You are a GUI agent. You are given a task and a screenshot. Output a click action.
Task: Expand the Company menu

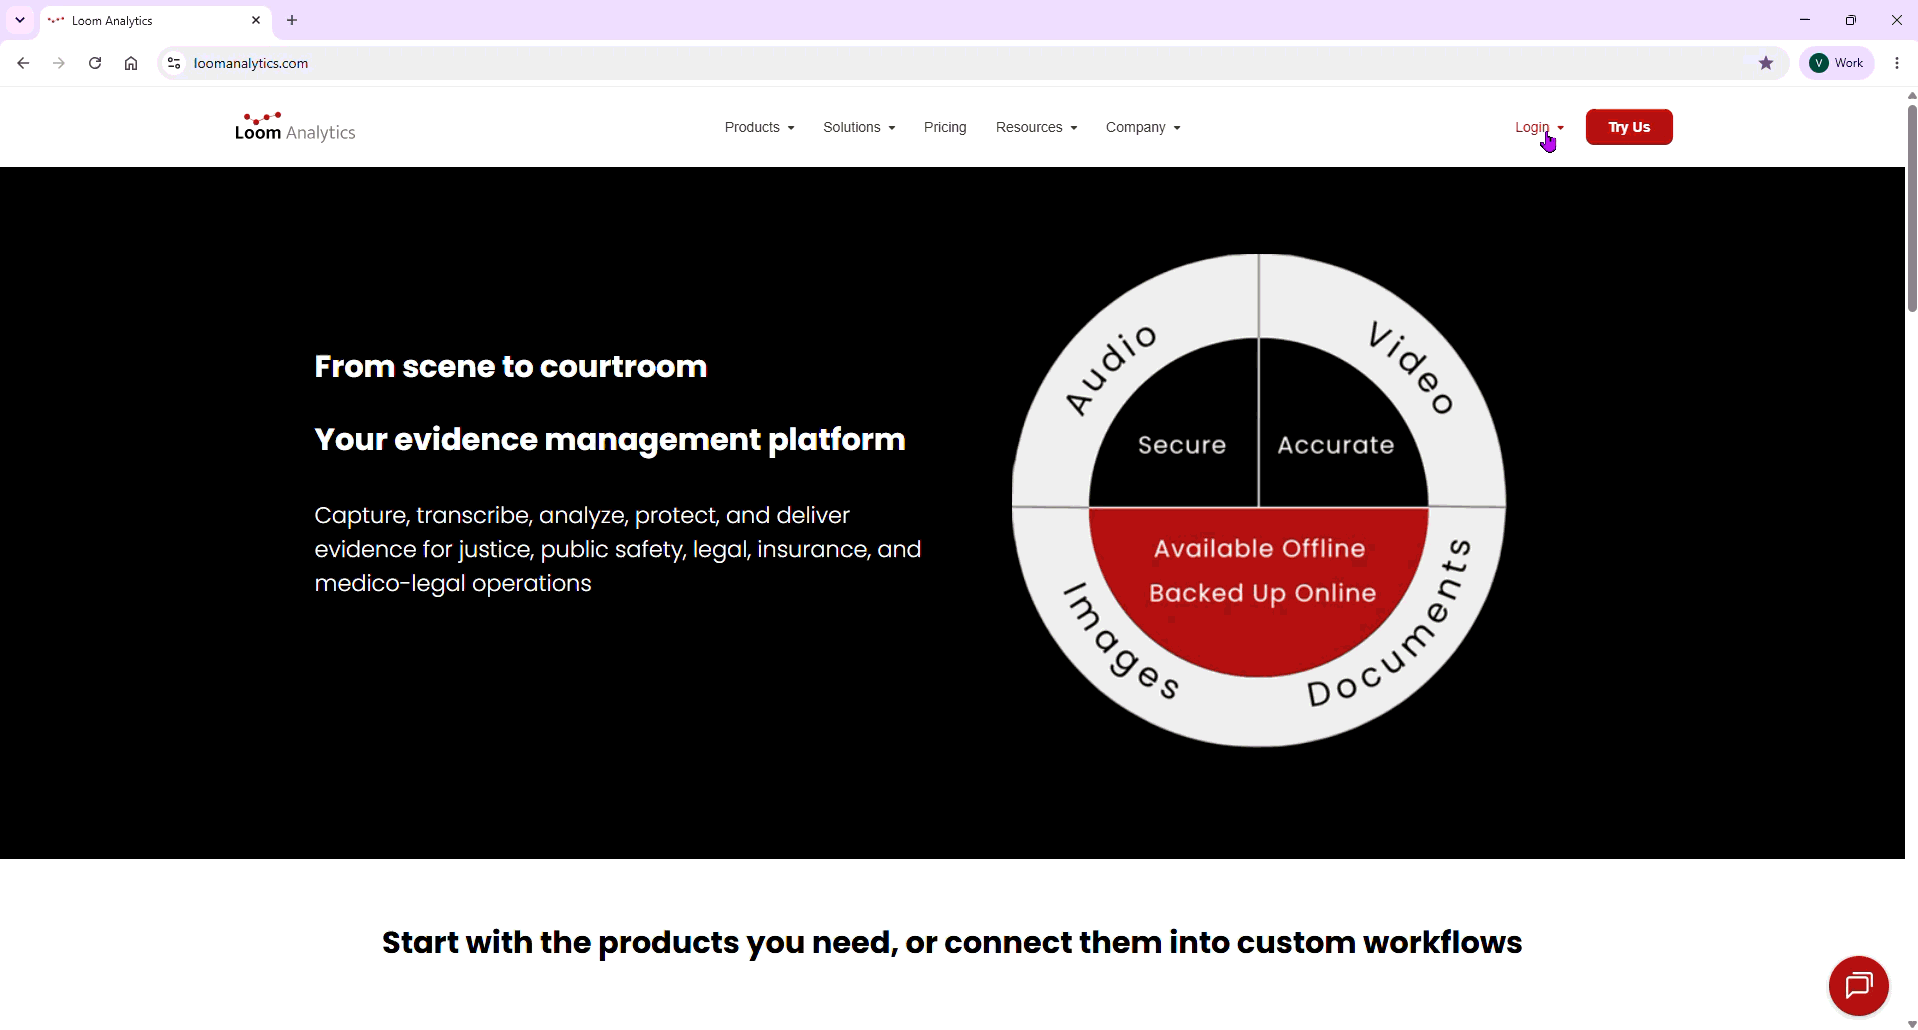[x=1143, y=127]
